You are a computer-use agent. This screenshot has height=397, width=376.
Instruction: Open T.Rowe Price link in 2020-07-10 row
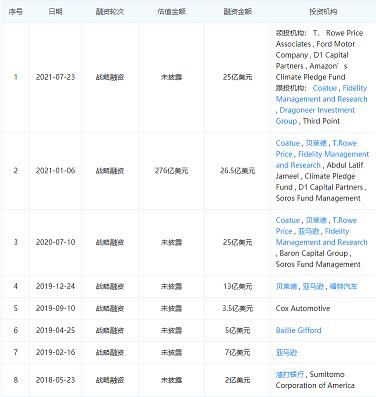pos(316,225)
